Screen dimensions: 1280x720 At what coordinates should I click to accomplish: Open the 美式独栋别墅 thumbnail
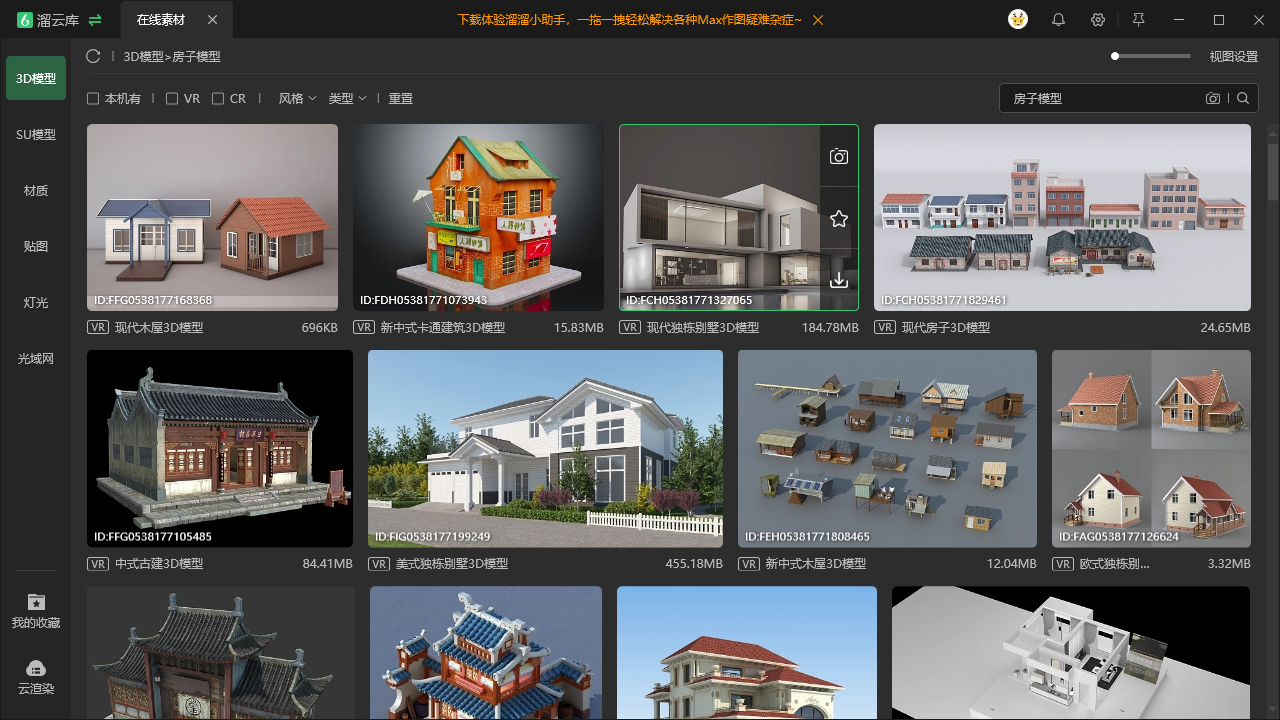545,448
